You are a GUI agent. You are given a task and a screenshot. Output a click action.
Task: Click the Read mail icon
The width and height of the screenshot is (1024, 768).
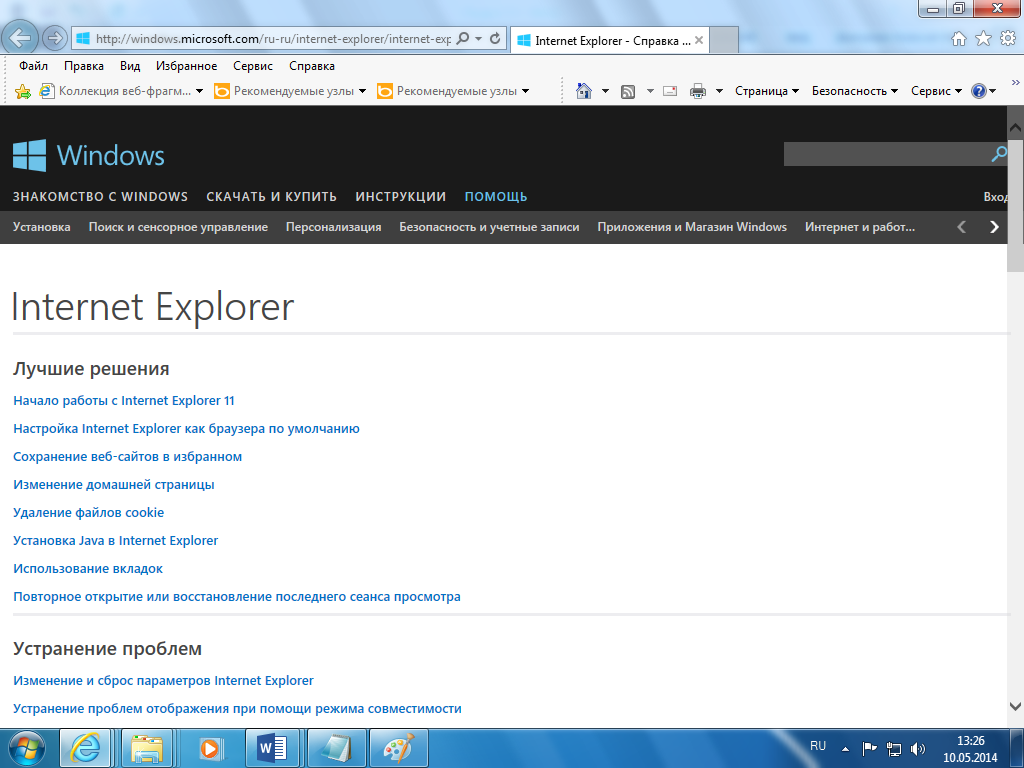pos(670,91)
